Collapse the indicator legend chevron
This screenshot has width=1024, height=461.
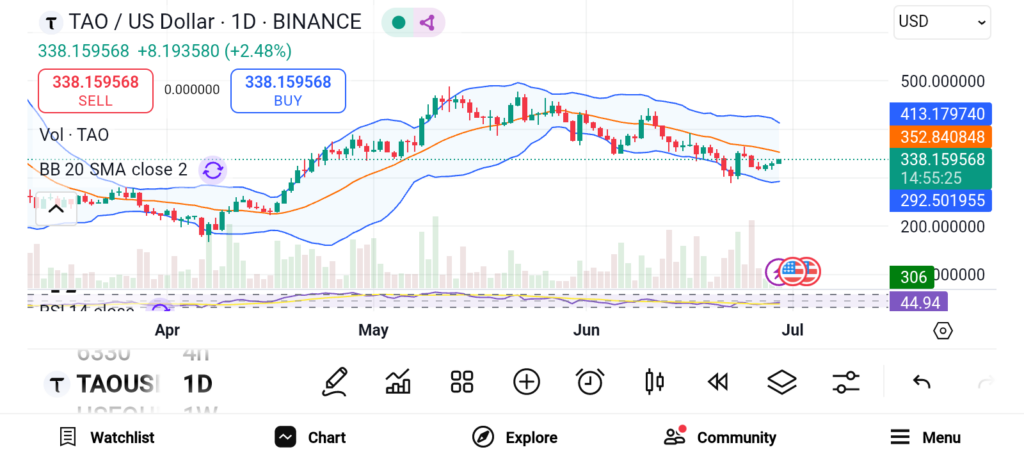click(x=56, y=208)
